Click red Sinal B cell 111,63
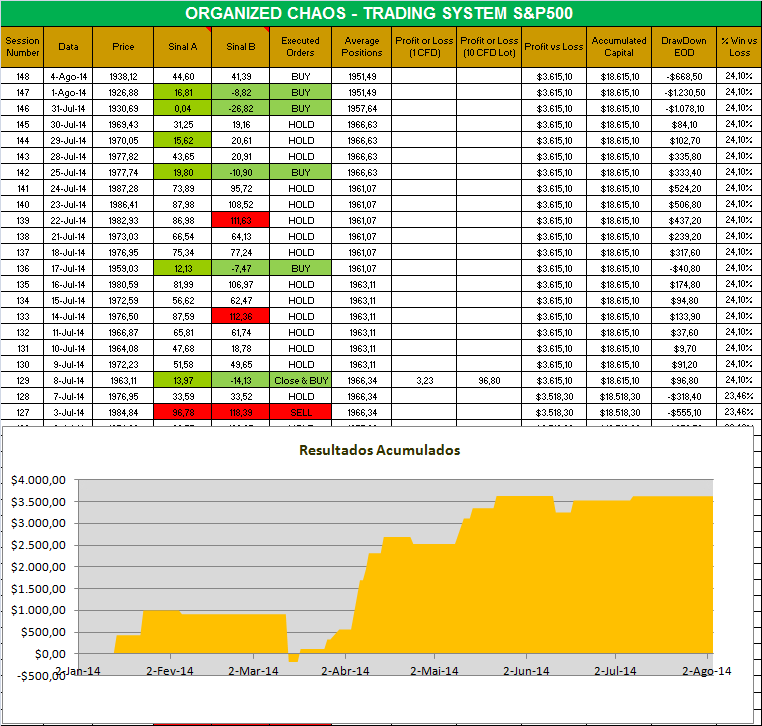This screenshot has height=726, width=762. 241,221
